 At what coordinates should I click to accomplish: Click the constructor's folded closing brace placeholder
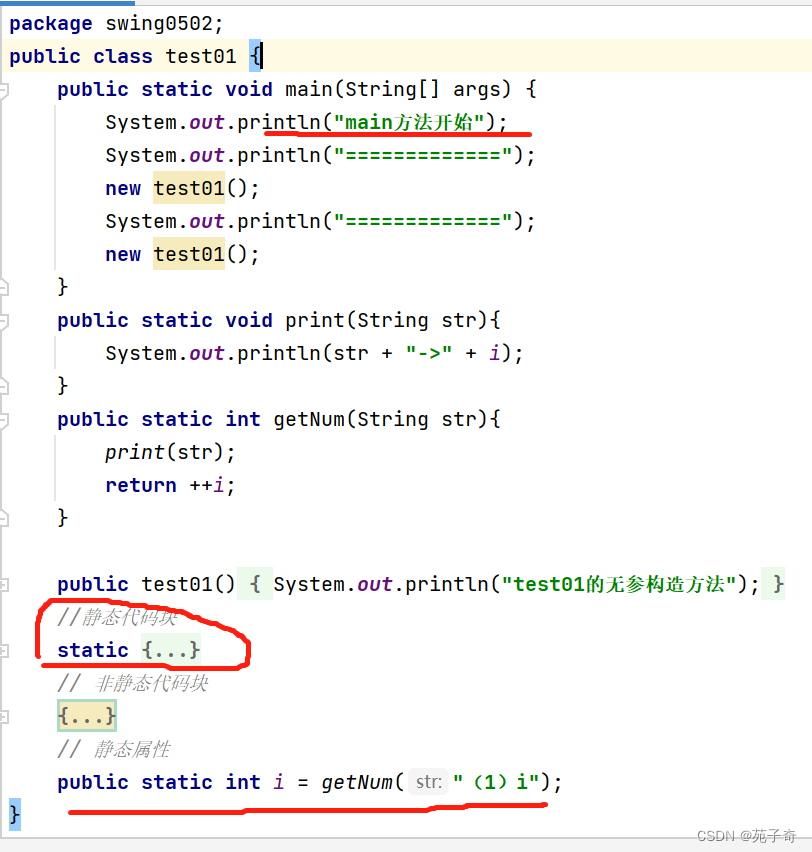click(773, 584)
